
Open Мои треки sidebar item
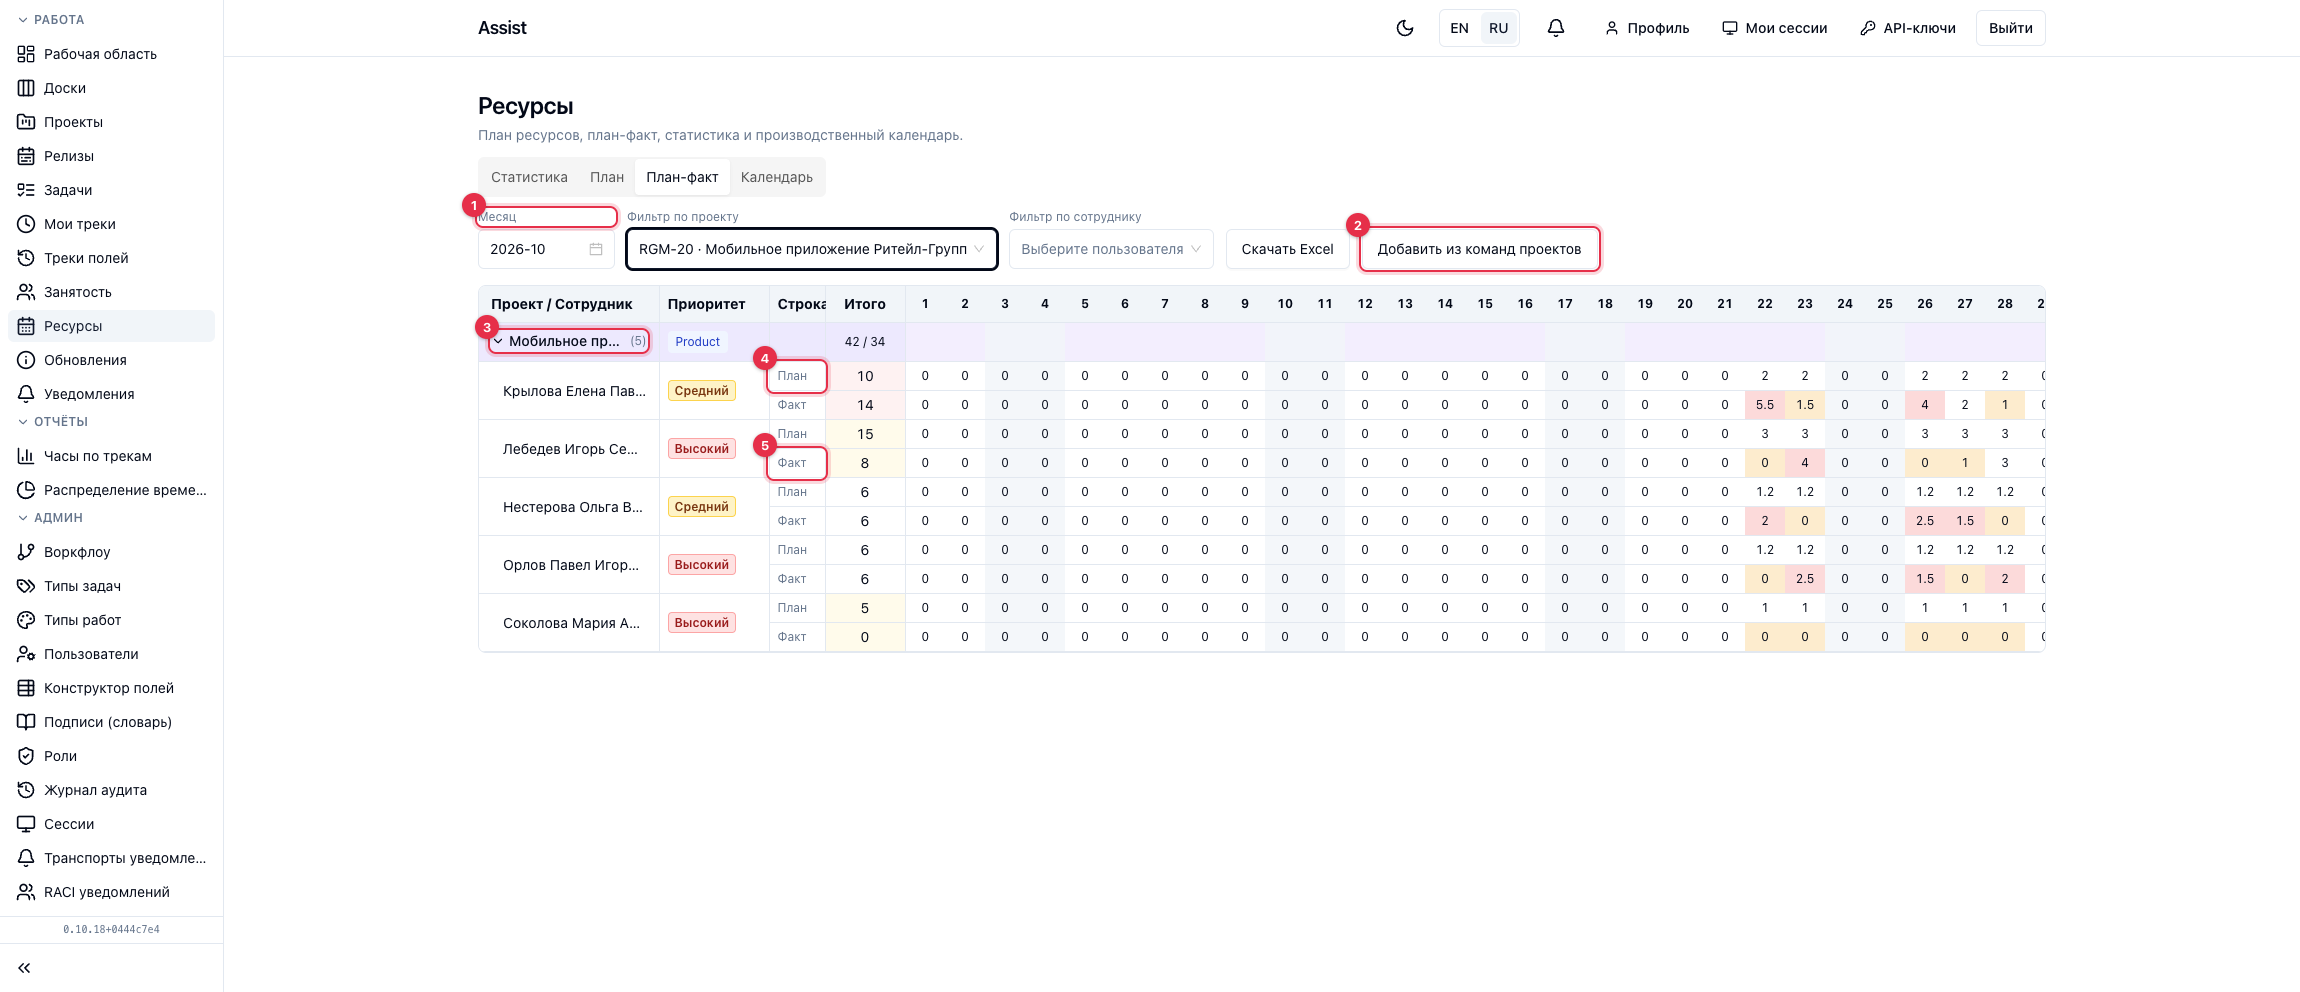click(111, 224)
